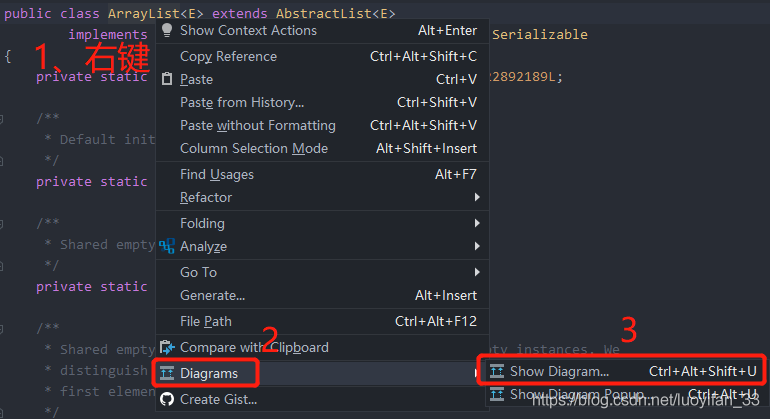Click the Show Diagram Popup icon
This screenshot has height=419, width=770.
coord(496,395)
